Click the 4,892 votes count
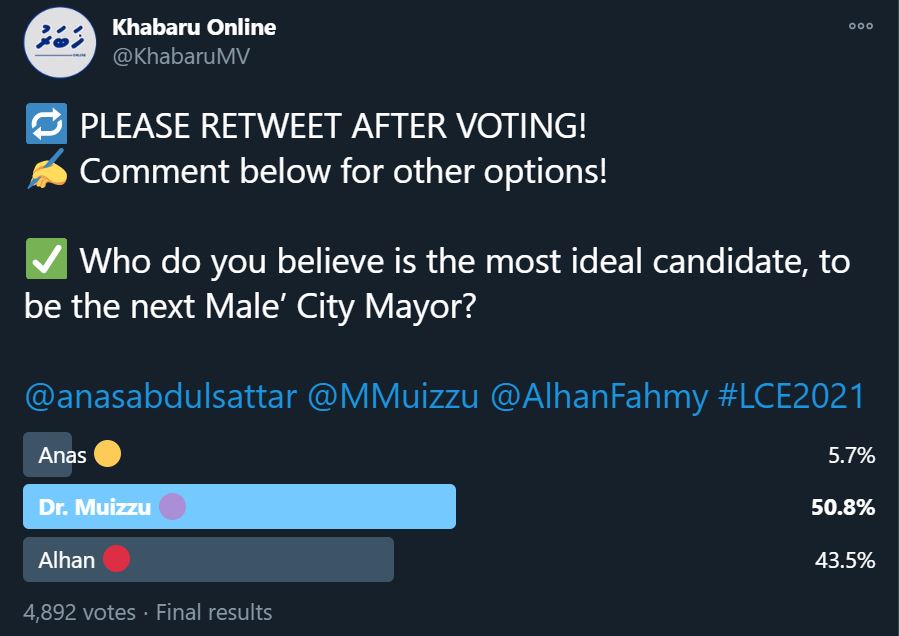899x636 pixels. [x=79, y=611]
